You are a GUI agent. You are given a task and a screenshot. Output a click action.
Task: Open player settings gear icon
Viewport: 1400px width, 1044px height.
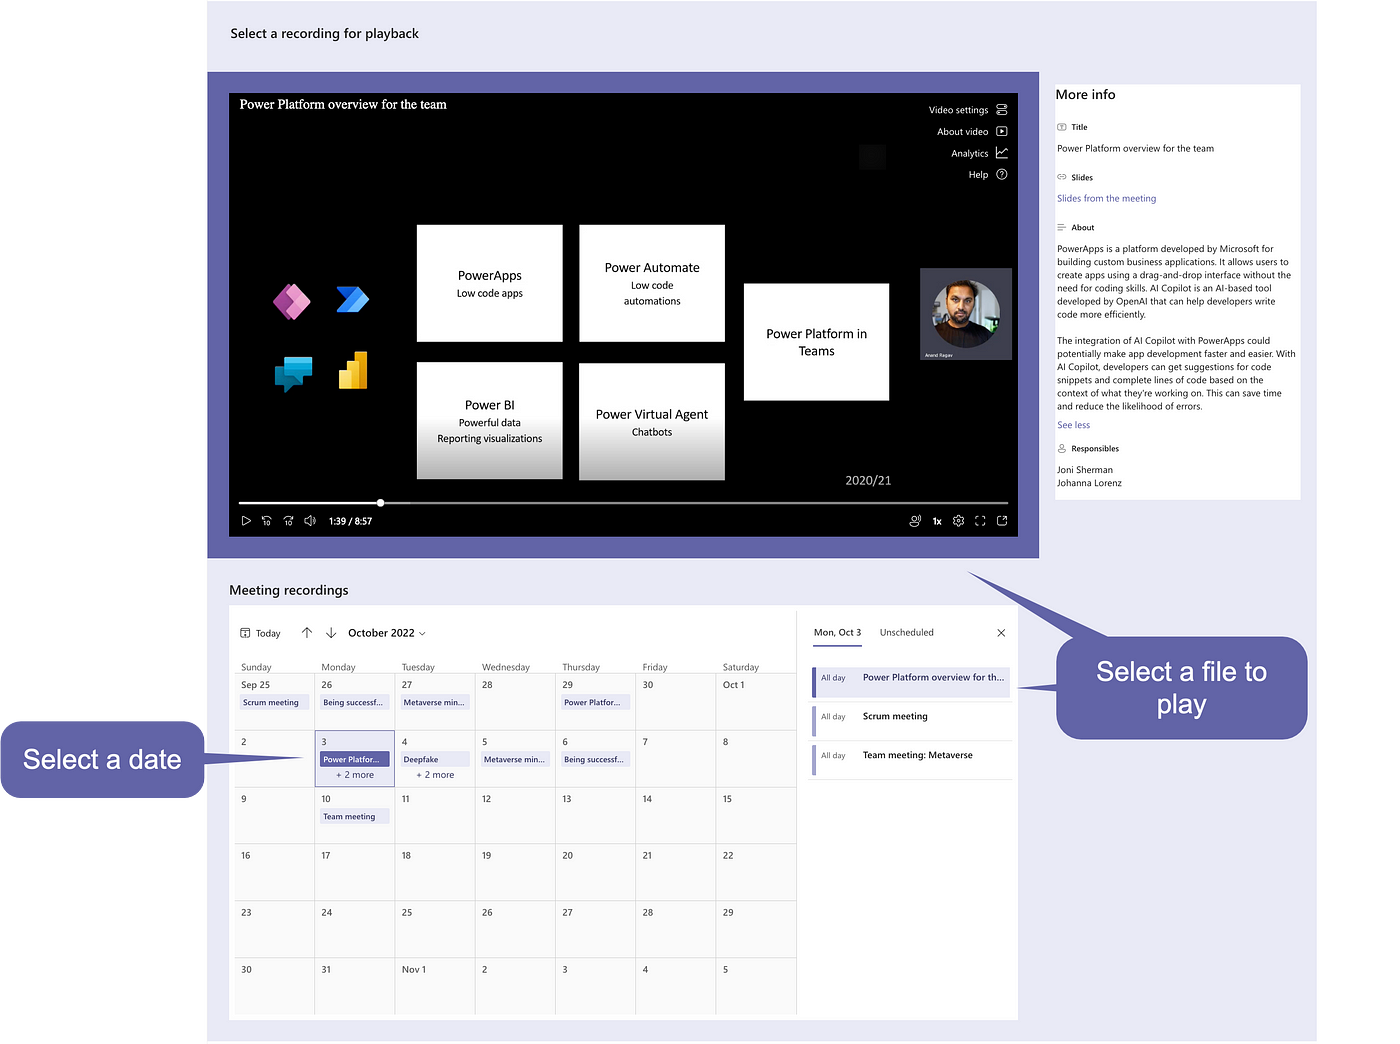pyautogui.click(x=959, y=521)
